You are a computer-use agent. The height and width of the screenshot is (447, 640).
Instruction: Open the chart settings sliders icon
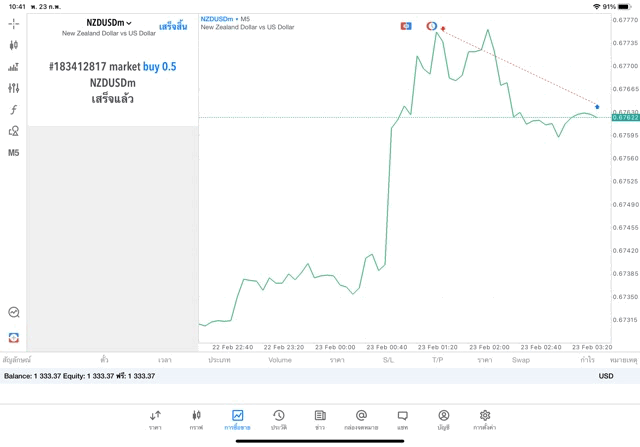[13, 88]
